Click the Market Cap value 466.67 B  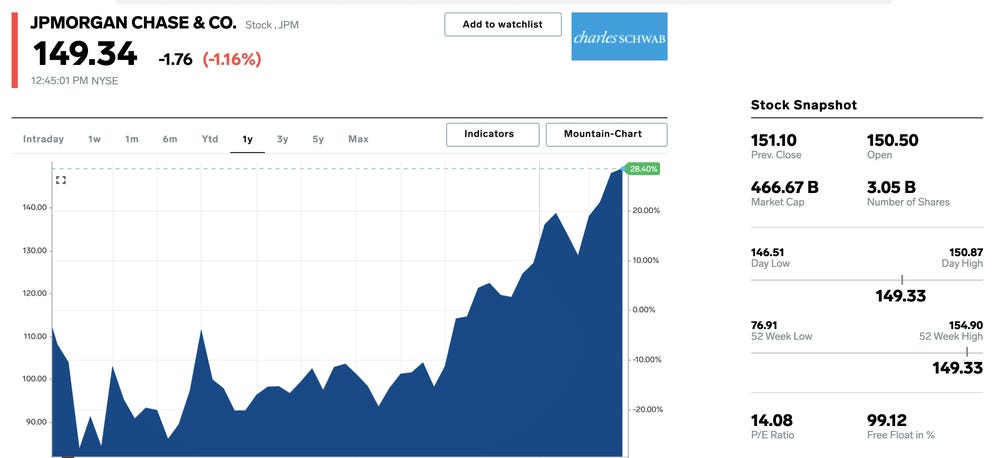[784, 188]
